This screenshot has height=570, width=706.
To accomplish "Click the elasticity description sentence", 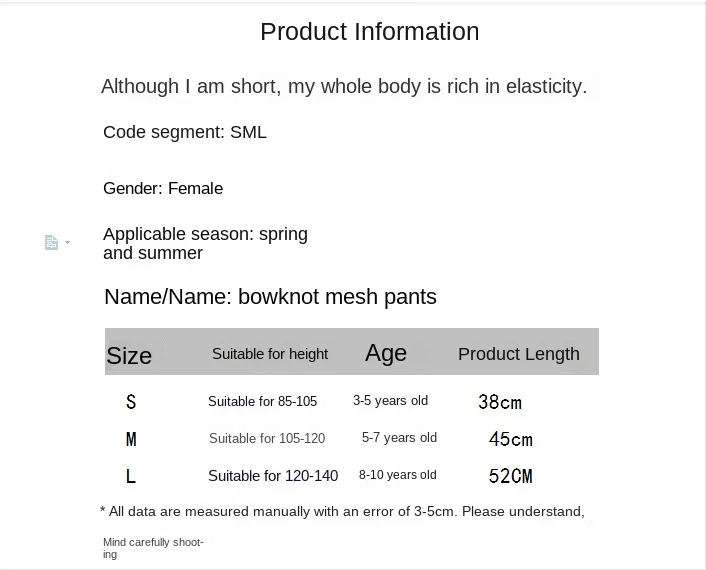I will pyautogui.click(x=344, y=87).
